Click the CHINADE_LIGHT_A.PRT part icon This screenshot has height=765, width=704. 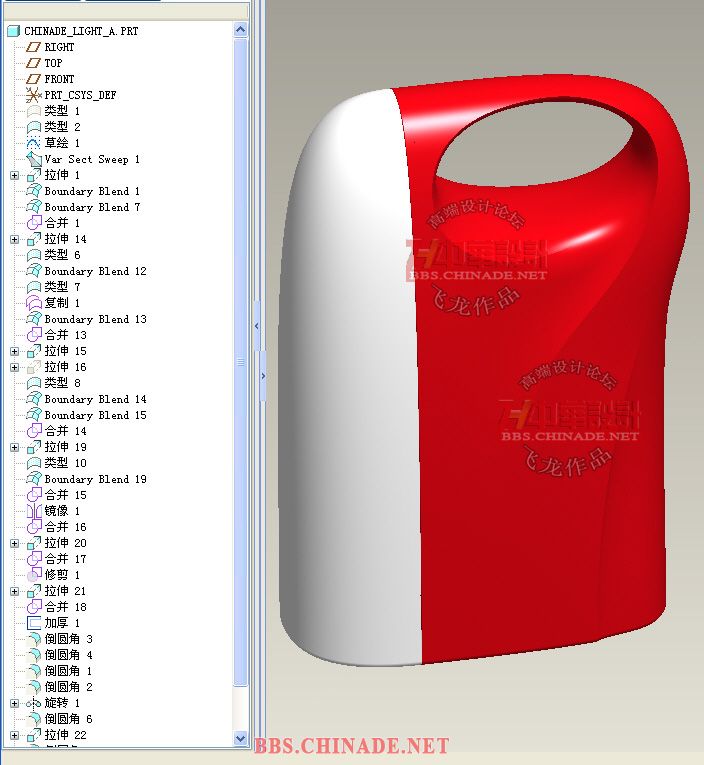(13, 31)
